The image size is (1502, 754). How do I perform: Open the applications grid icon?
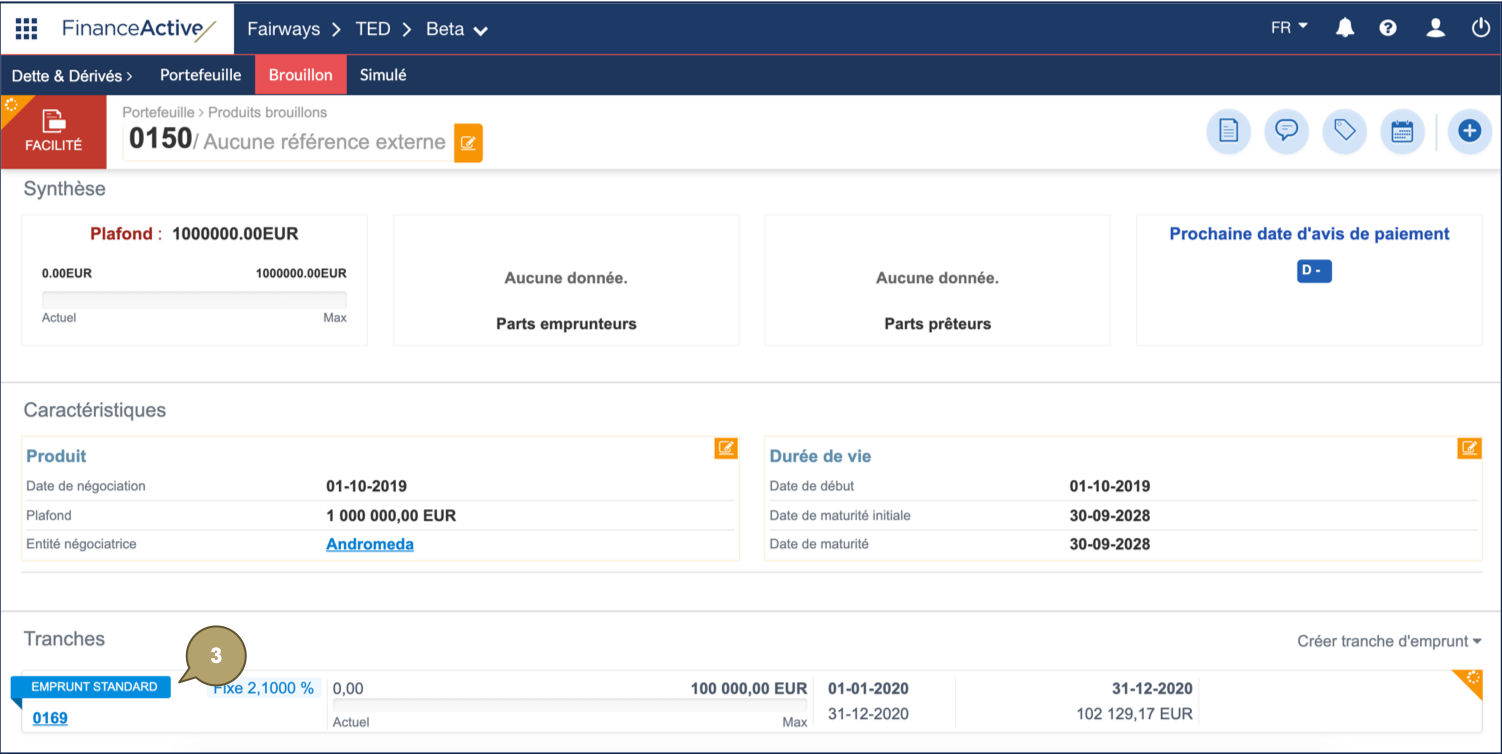(26, 28)
